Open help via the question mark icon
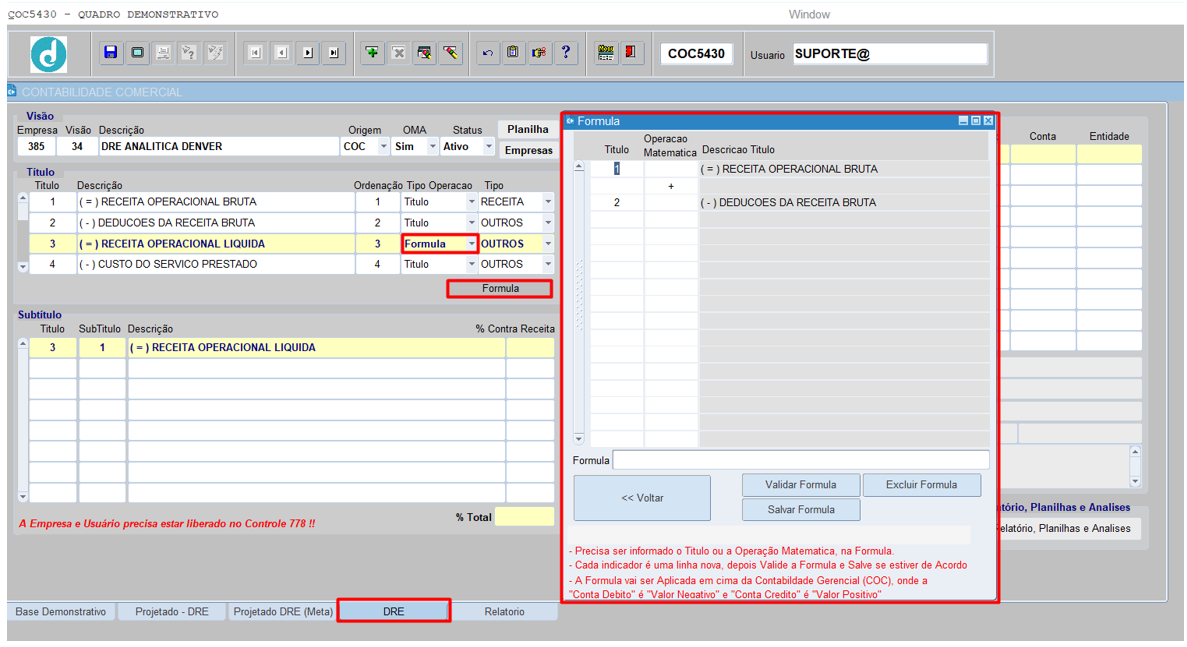Viewport: 1187px width, 647px height. click(565, 52)
